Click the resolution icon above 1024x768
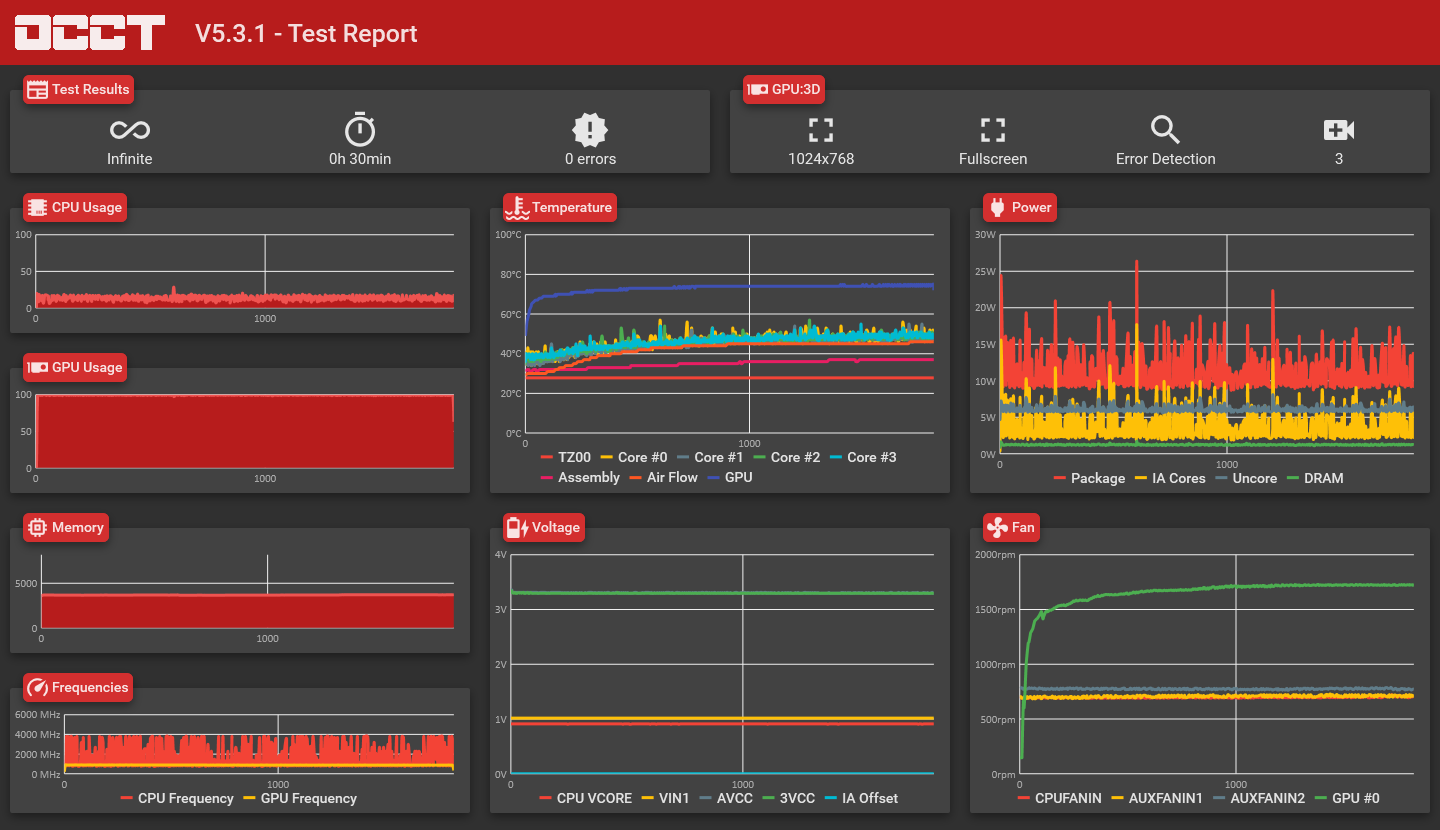 tap(821, 130)
